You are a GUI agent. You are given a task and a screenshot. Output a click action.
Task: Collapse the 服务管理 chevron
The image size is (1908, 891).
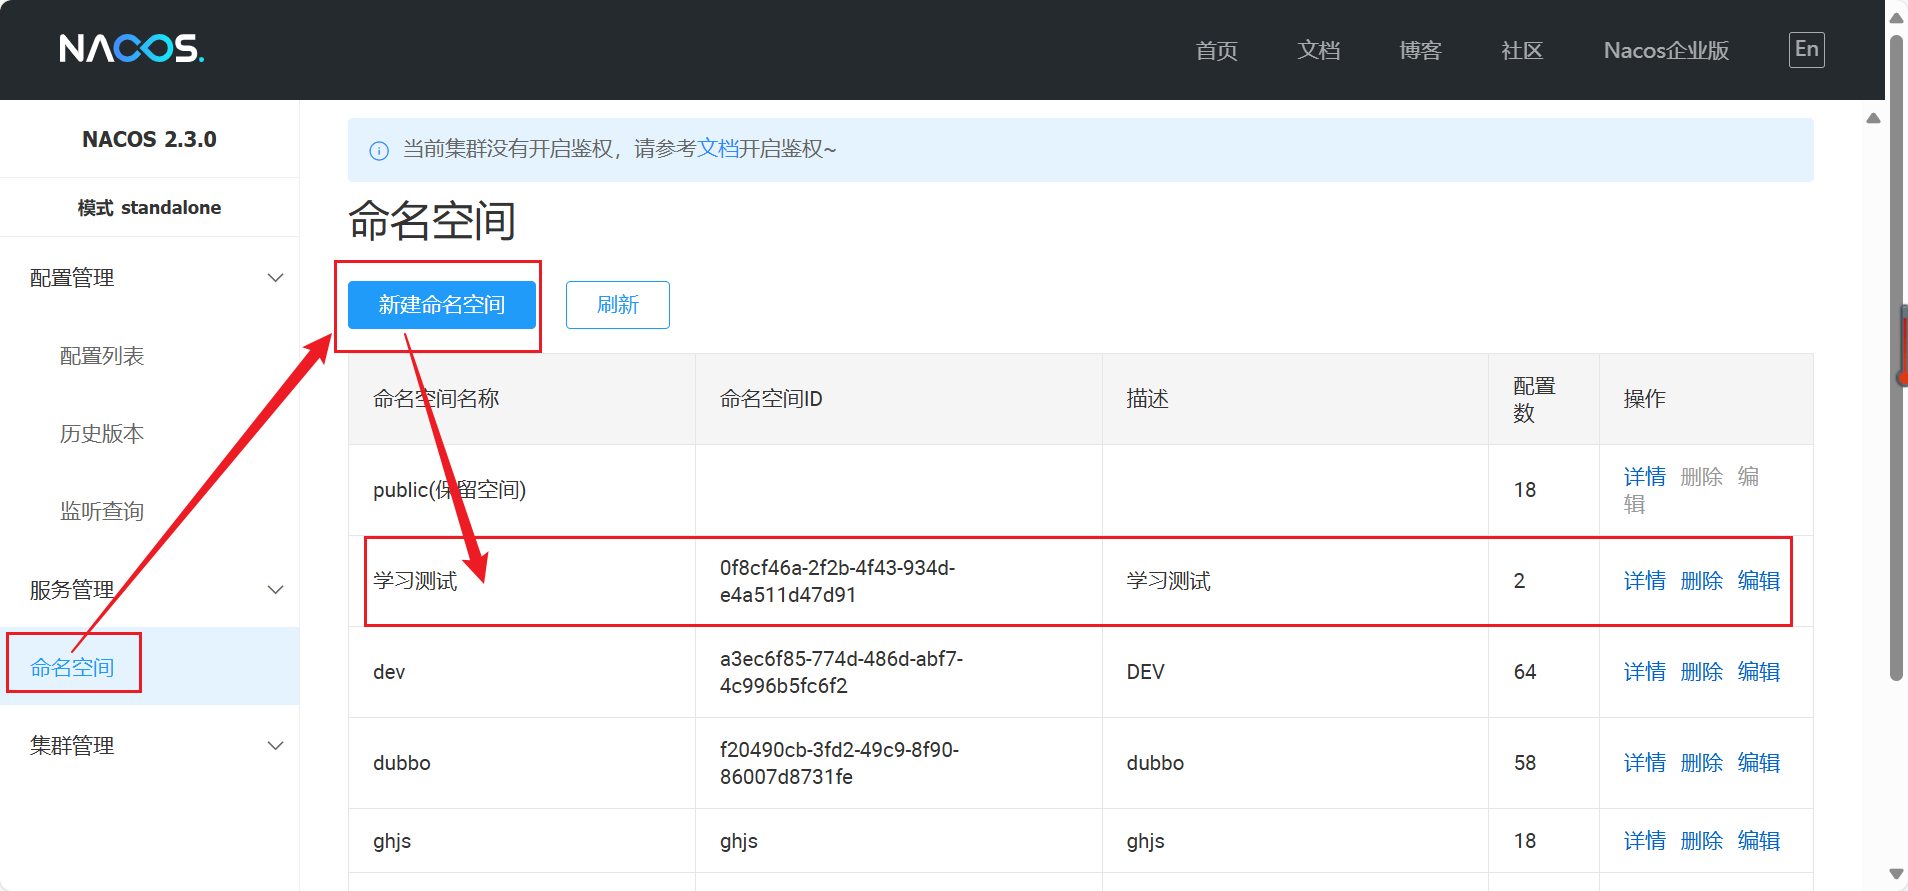(x=276, y=590)
